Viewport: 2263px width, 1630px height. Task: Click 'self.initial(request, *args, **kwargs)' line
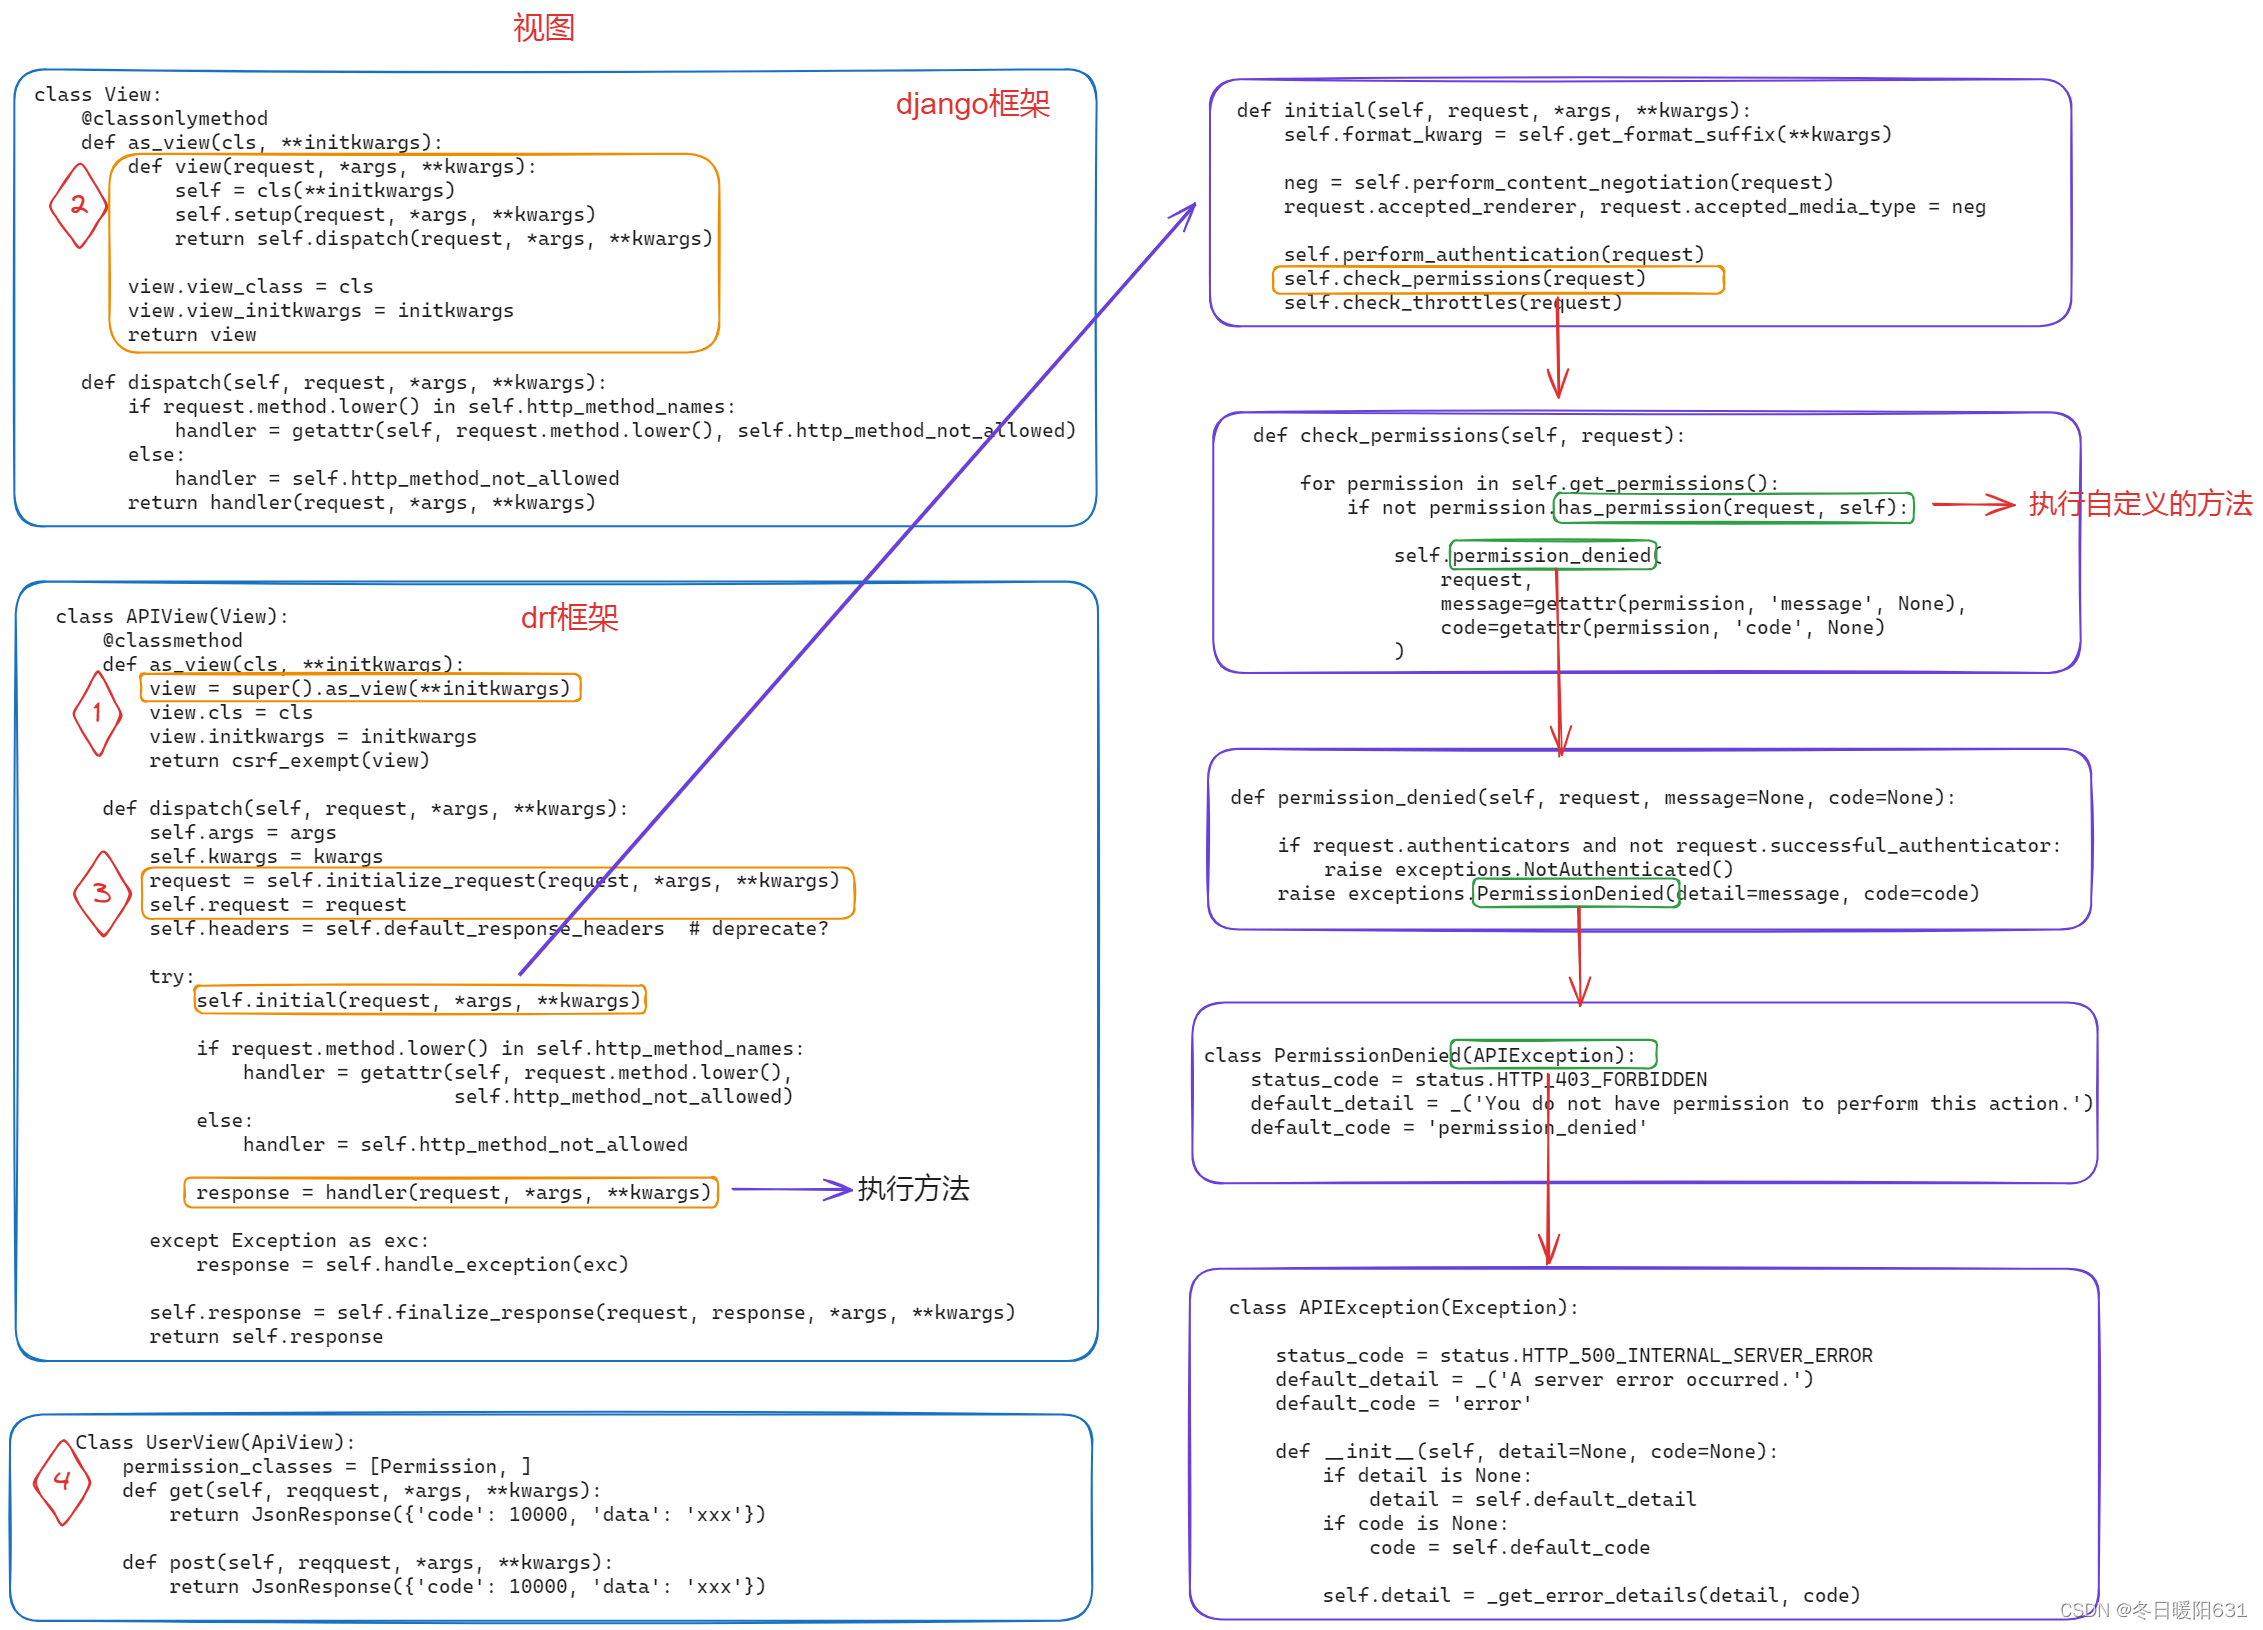pyautogui.click(x=418, y=1001)
